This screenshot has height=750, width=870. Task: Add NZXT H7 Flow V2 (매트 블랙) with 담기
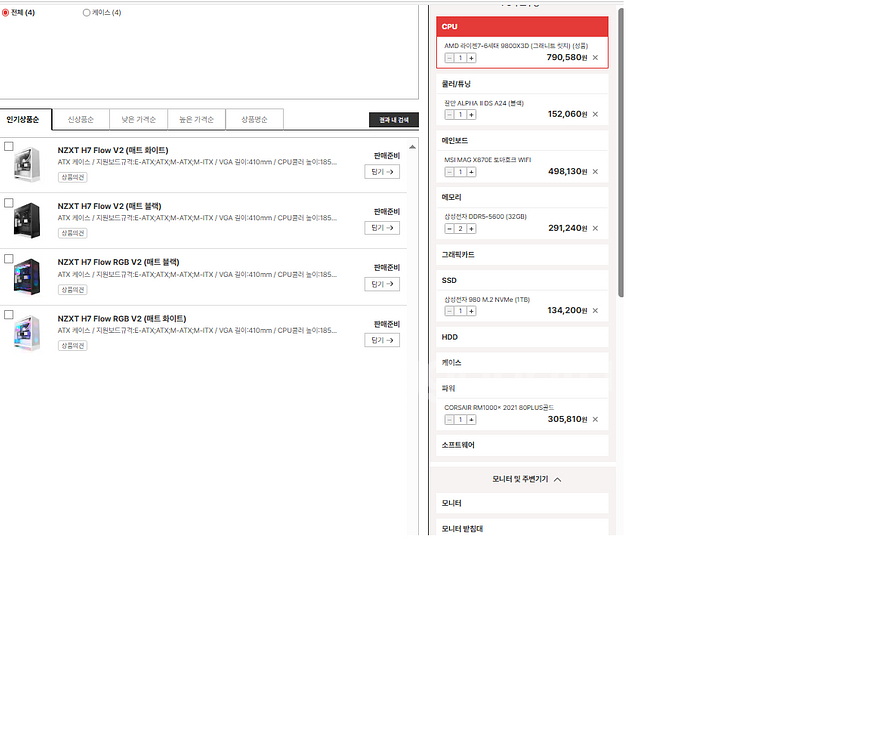coord(382,228)
